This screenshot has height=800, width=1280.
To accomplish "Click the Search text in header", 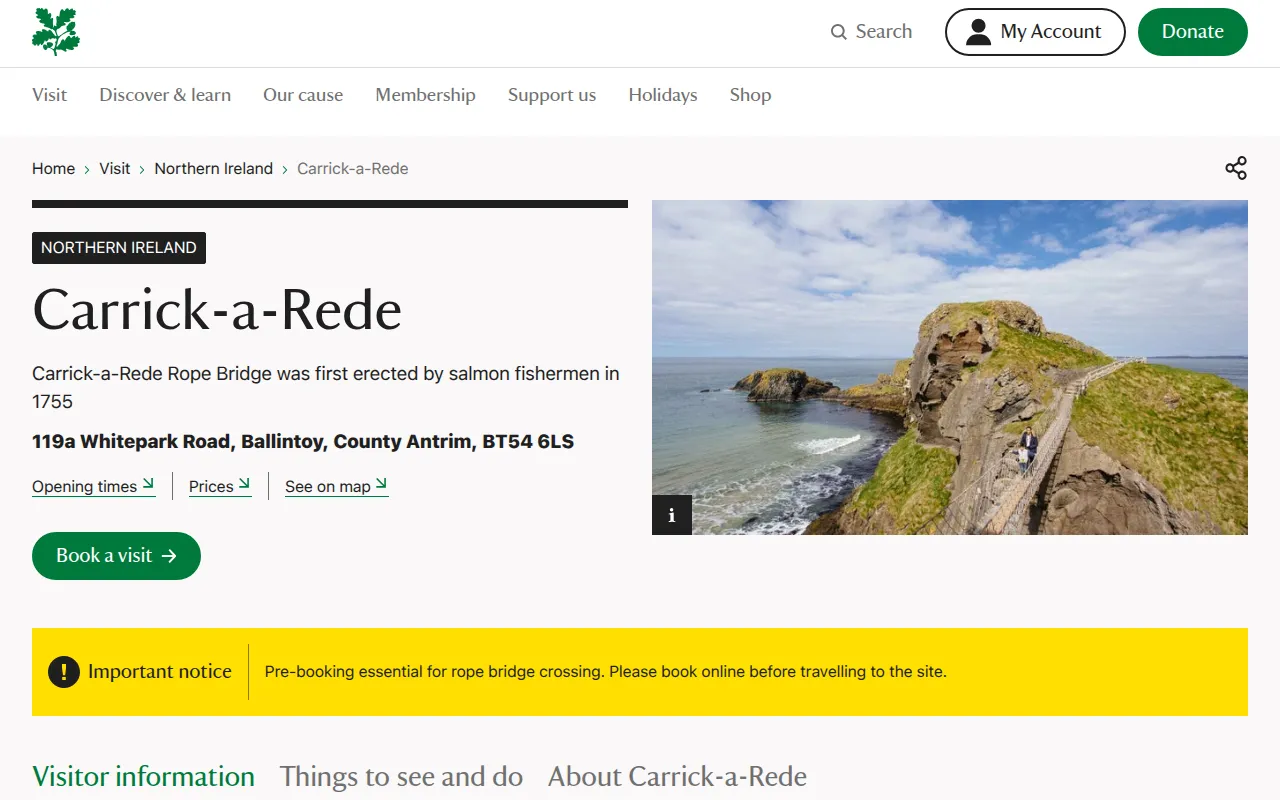I will click(x=884, y=32).
